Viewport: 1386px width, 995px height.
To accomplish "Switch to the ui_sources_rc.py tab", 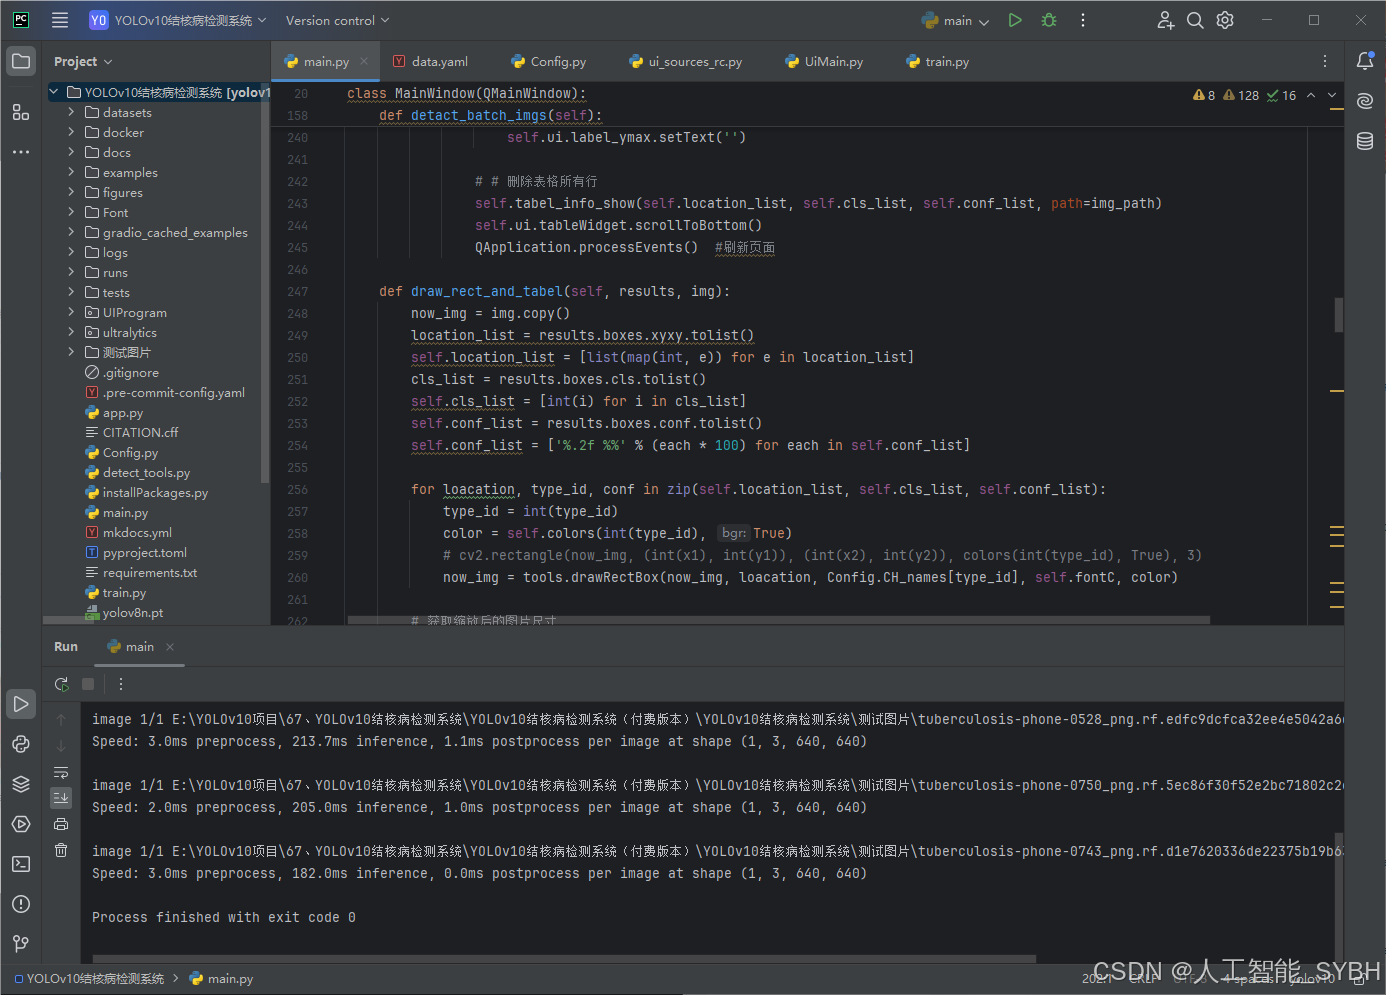I will (686, 61).
